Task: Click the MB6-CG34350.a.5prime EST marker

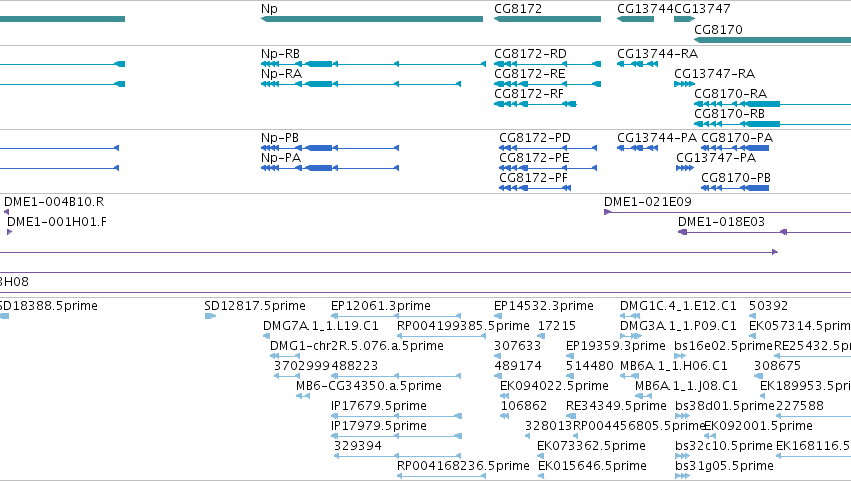Action: point(303,396)
